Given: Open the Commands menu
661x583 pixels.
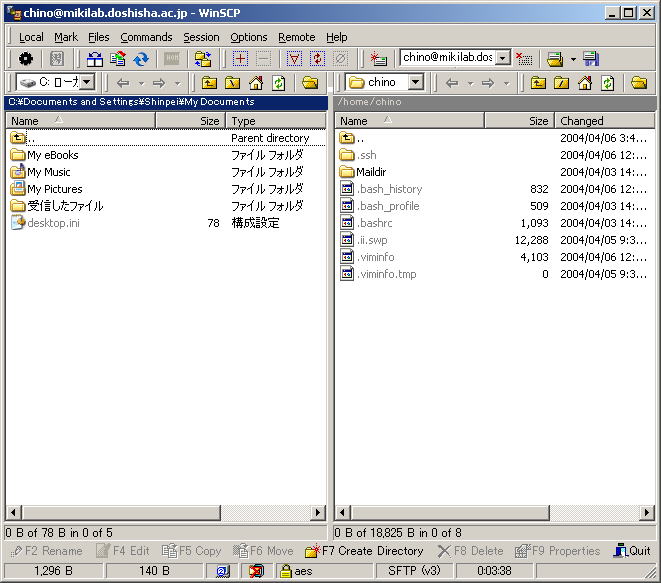Looking at the screenshot, I should pos(146,37).
